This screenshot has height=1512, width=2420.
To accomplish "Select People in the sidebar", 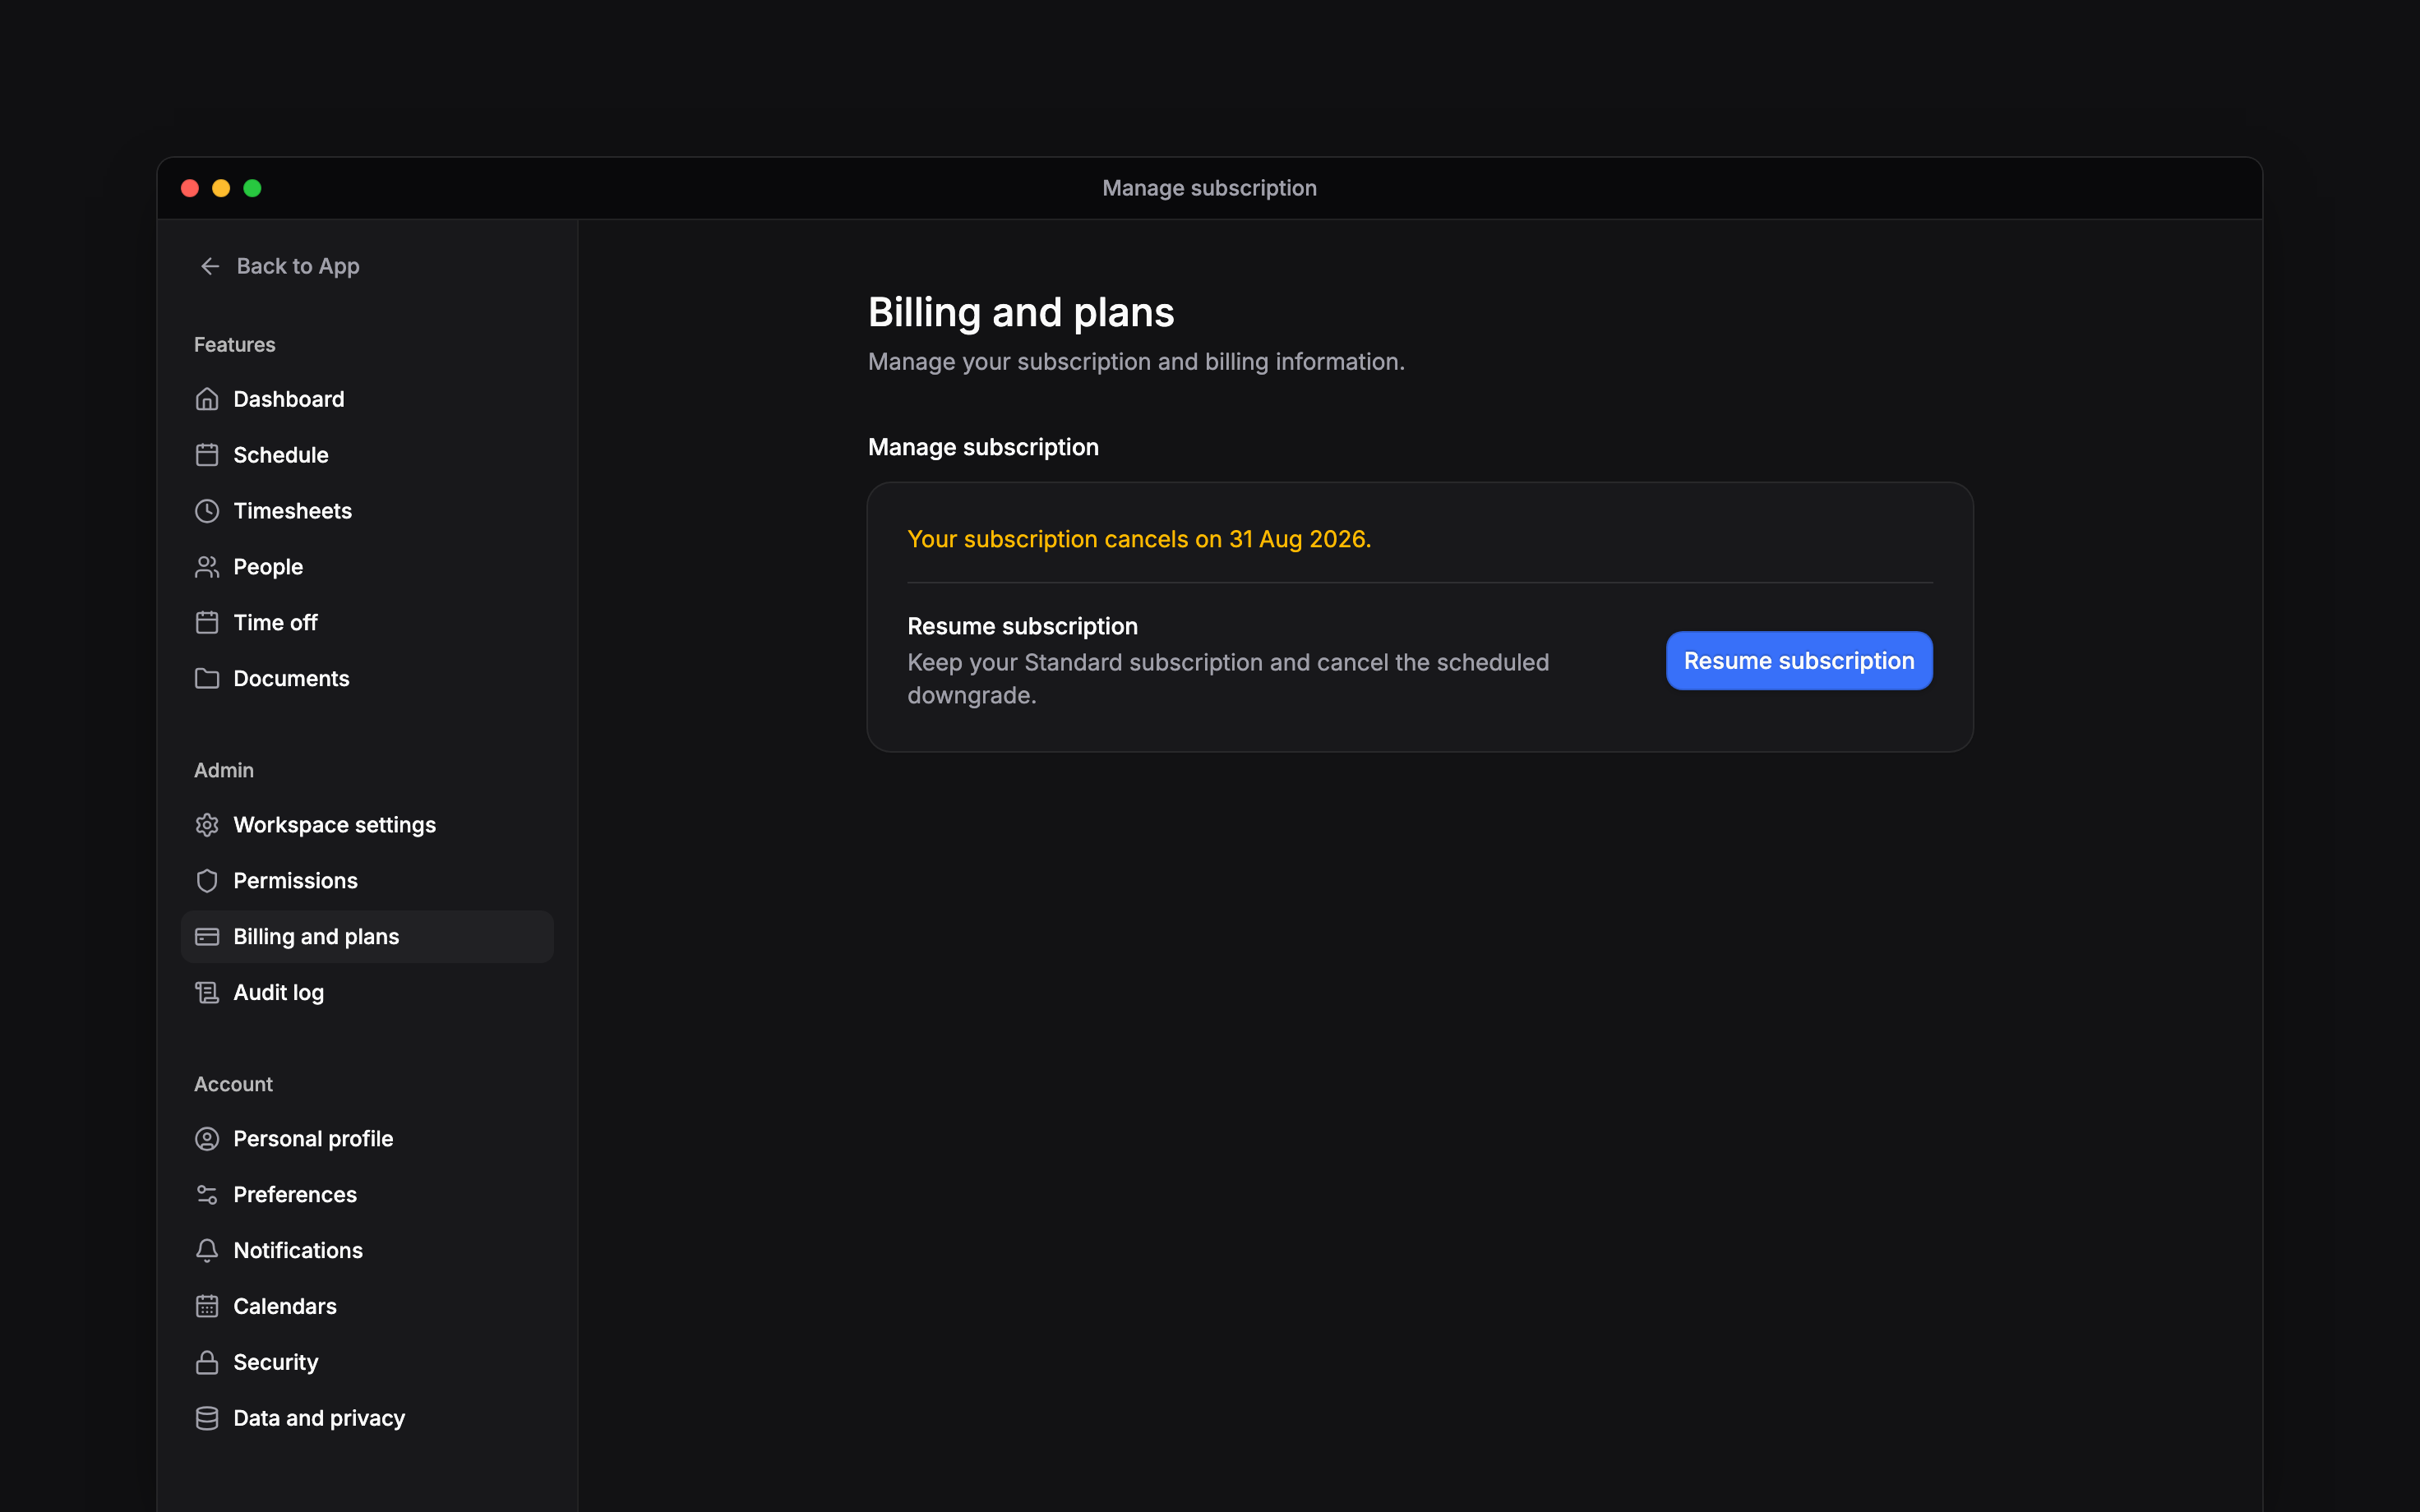I will (x=367, y=567).
